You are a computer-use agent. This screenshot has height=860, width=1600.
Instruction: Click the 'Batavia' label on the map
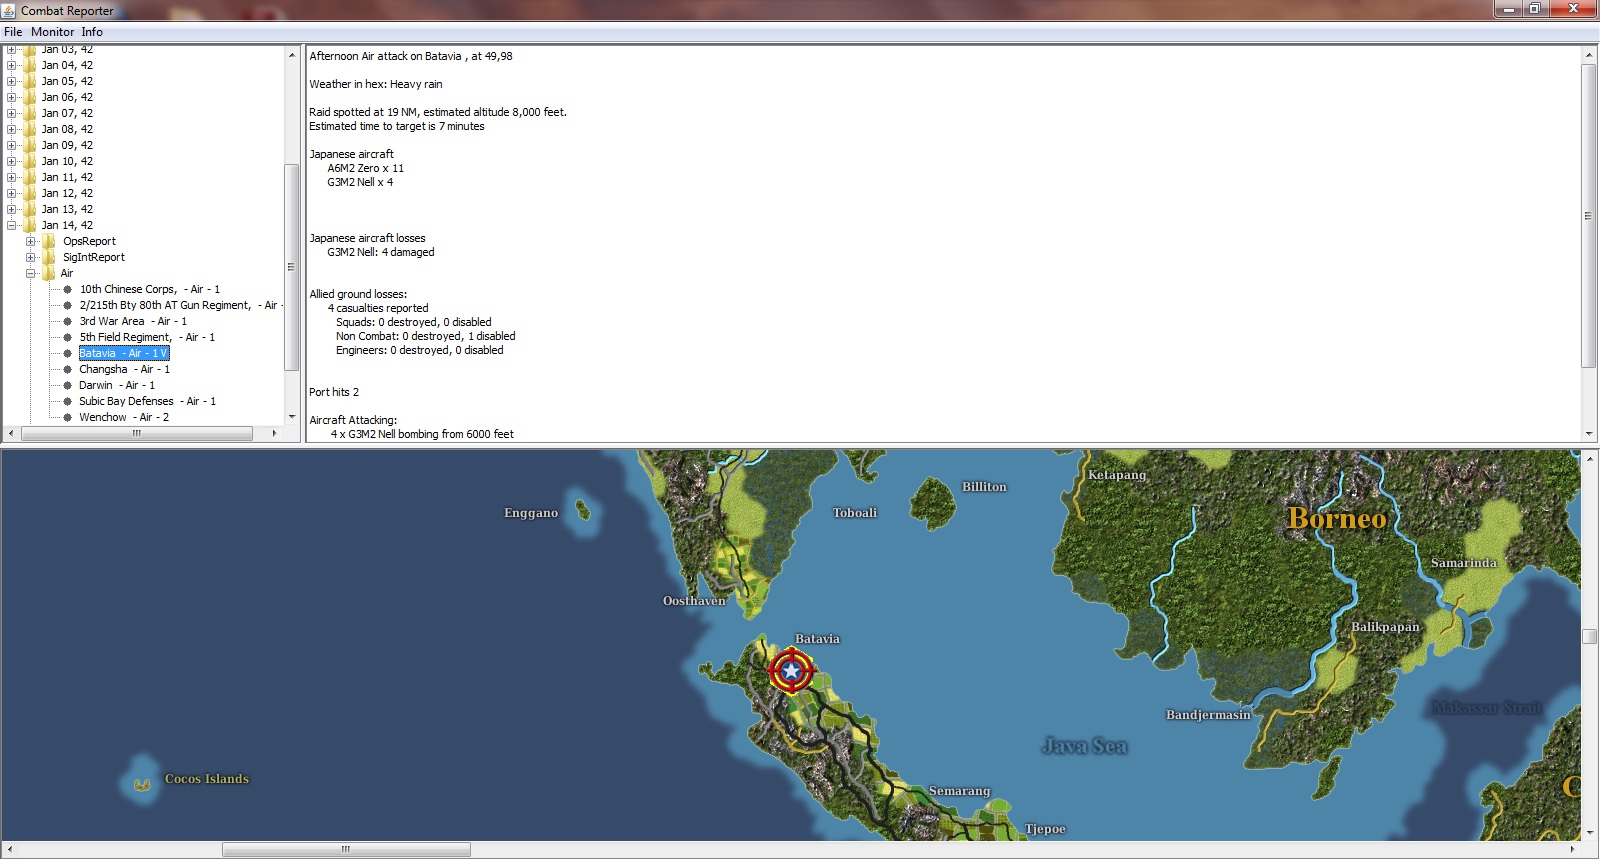click(817, 639)
